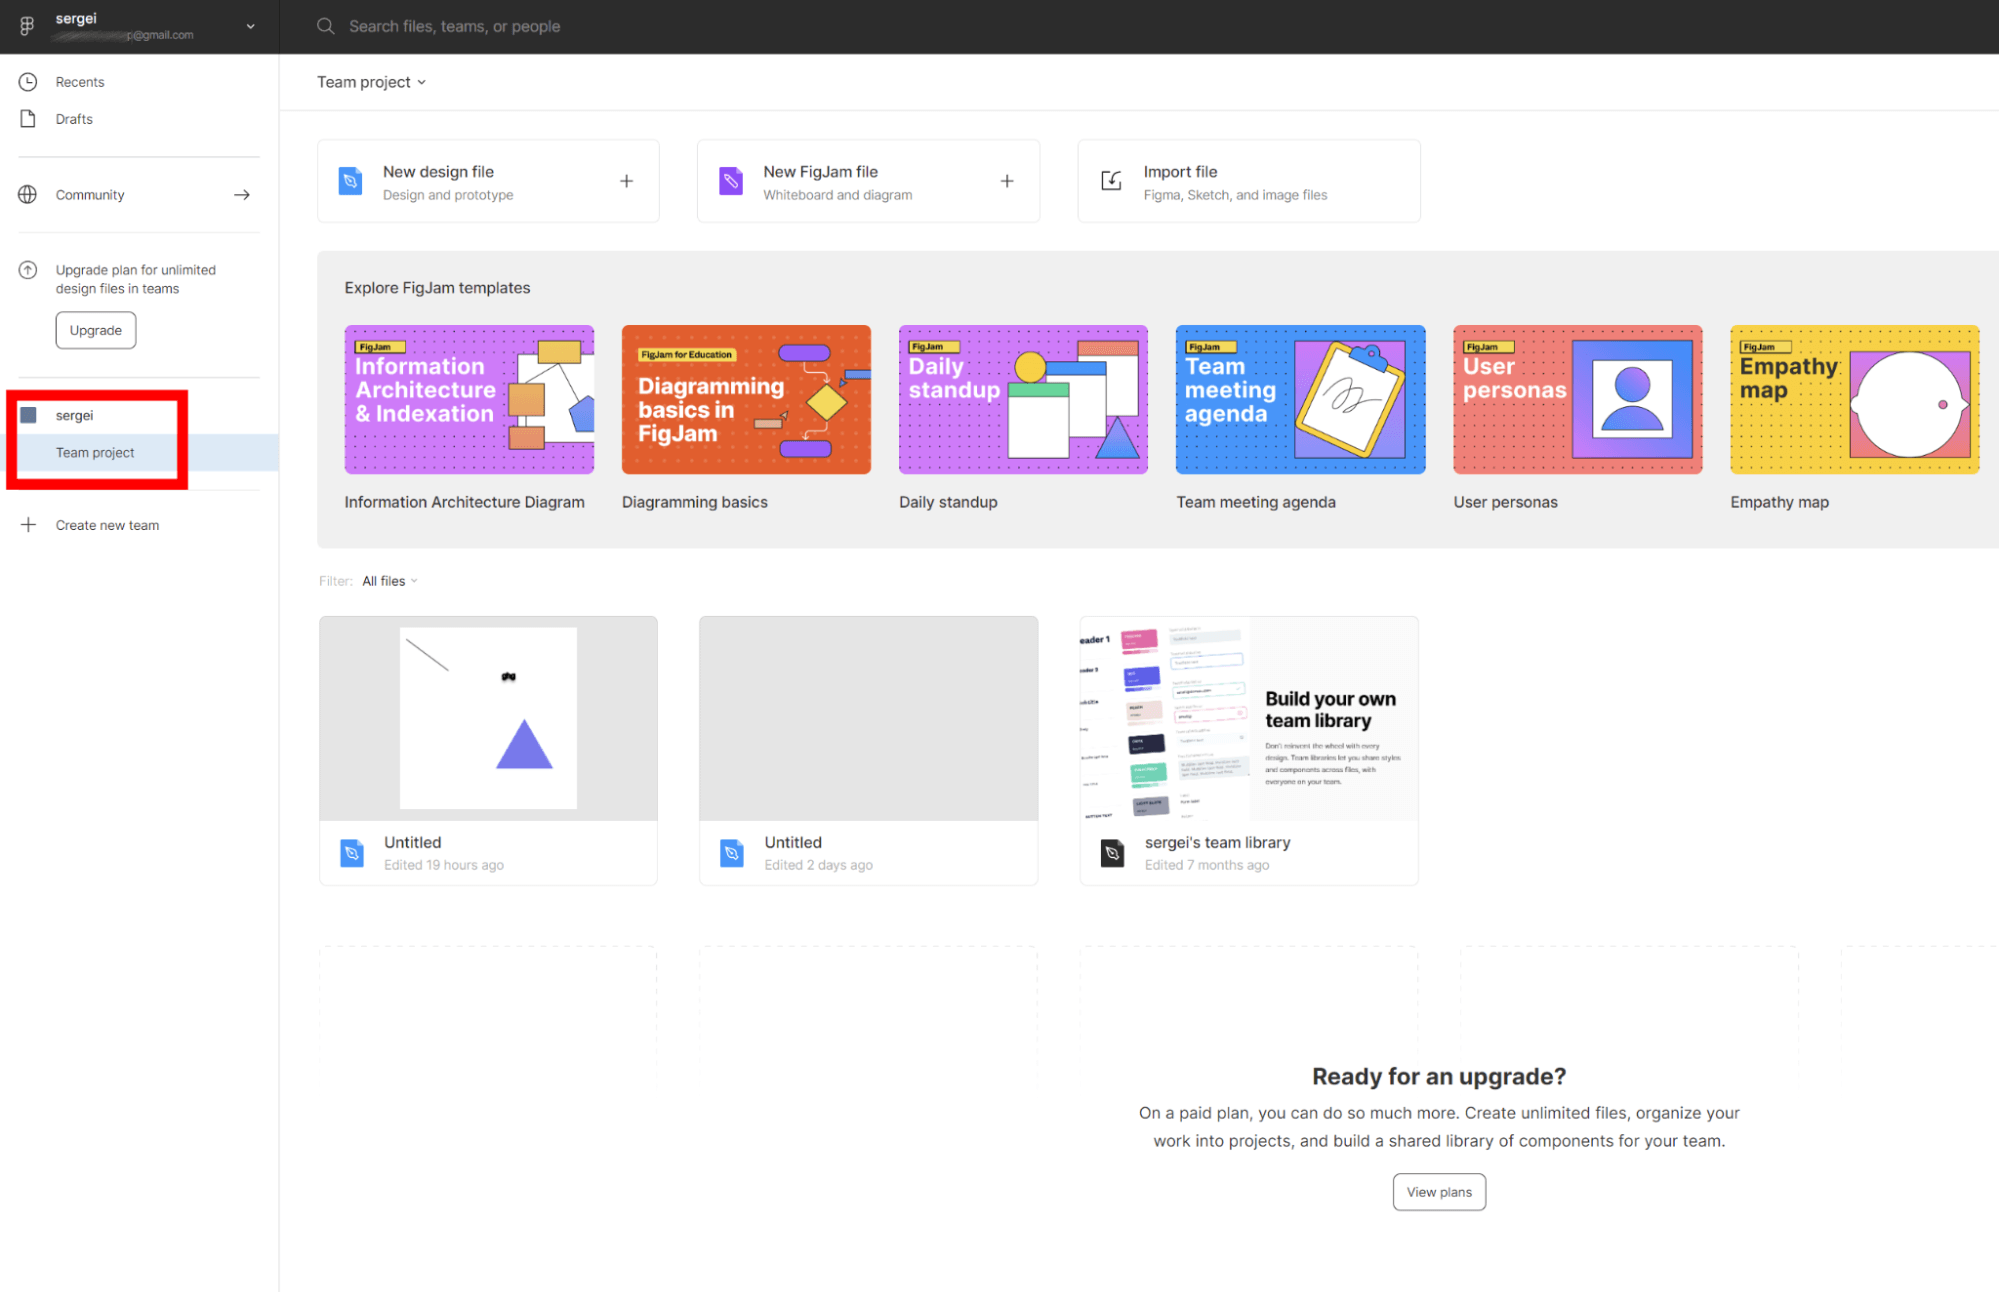The image size is (1999, 1293).
Task: Click the Community globe icon
Action: [28, 195]
